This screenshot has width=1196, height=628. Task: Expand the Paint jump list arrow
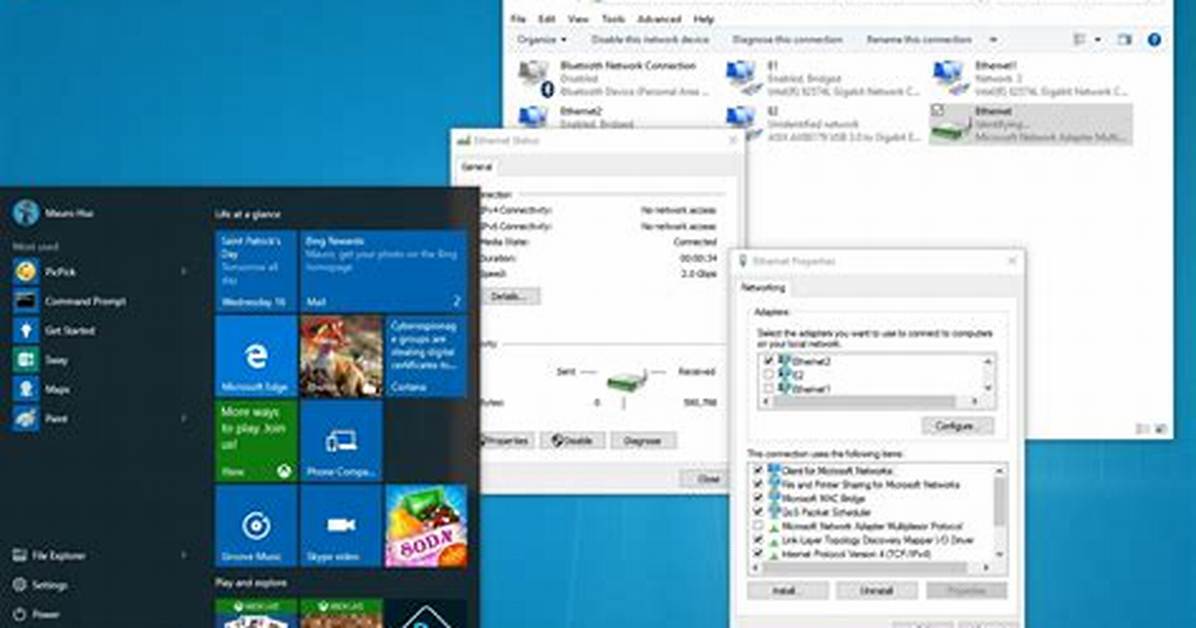click(184, 418)
